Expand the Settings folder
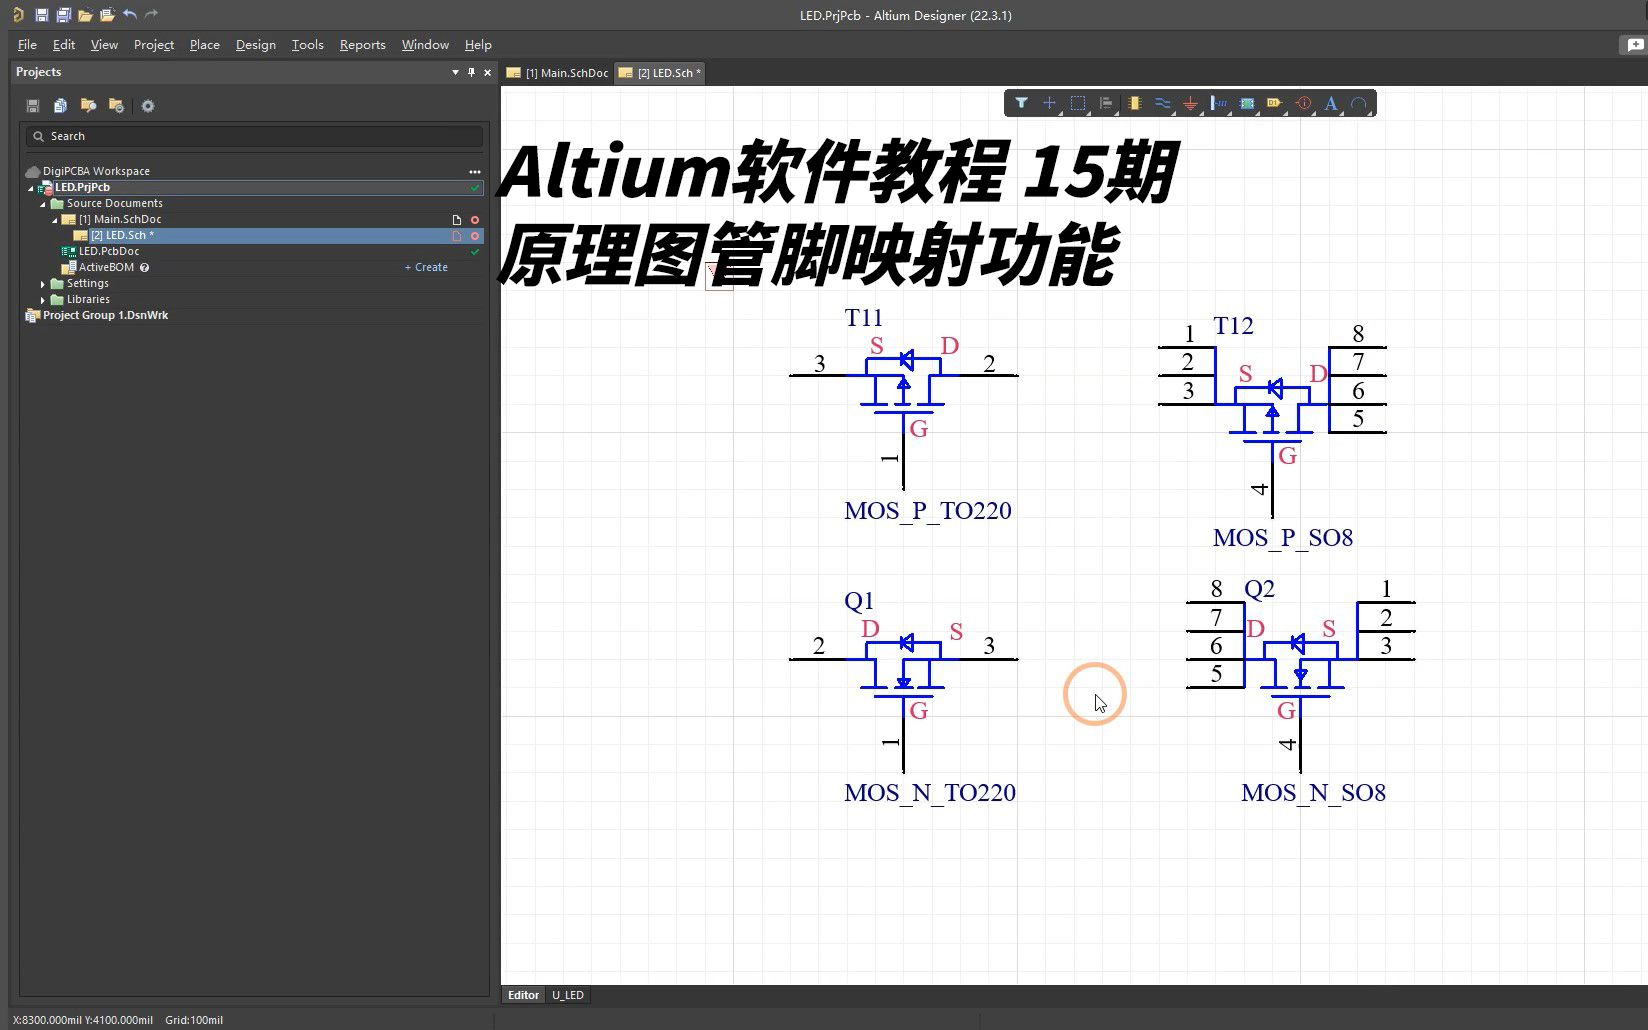This screenshot has height=1030, width=1648. tap(43, 284)
